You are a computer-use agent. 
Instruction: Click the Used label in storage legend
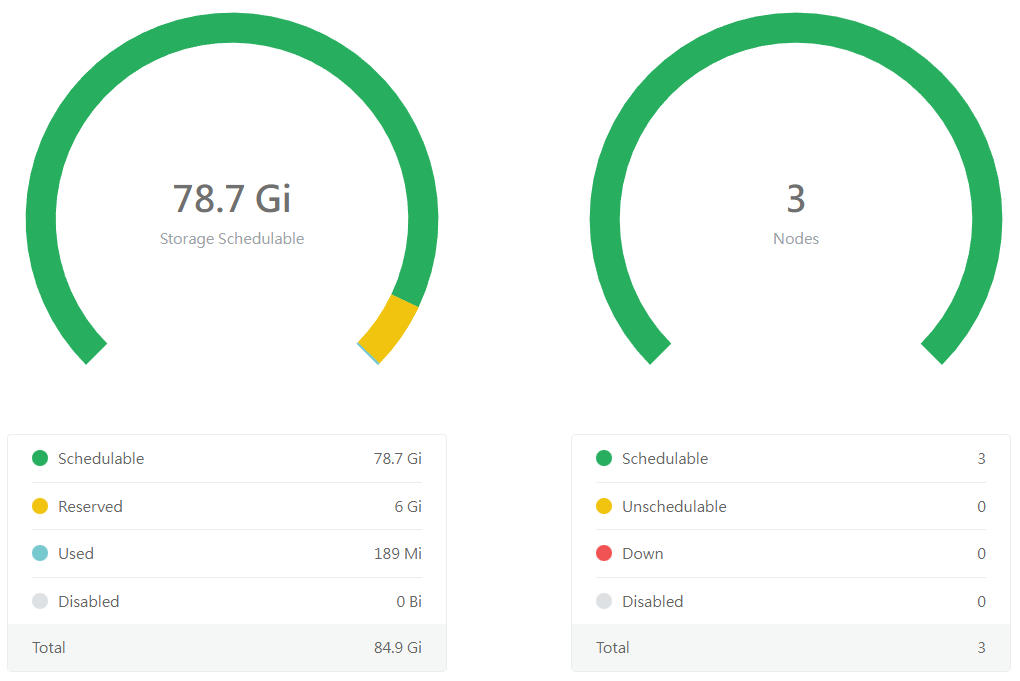pos(76,554)
